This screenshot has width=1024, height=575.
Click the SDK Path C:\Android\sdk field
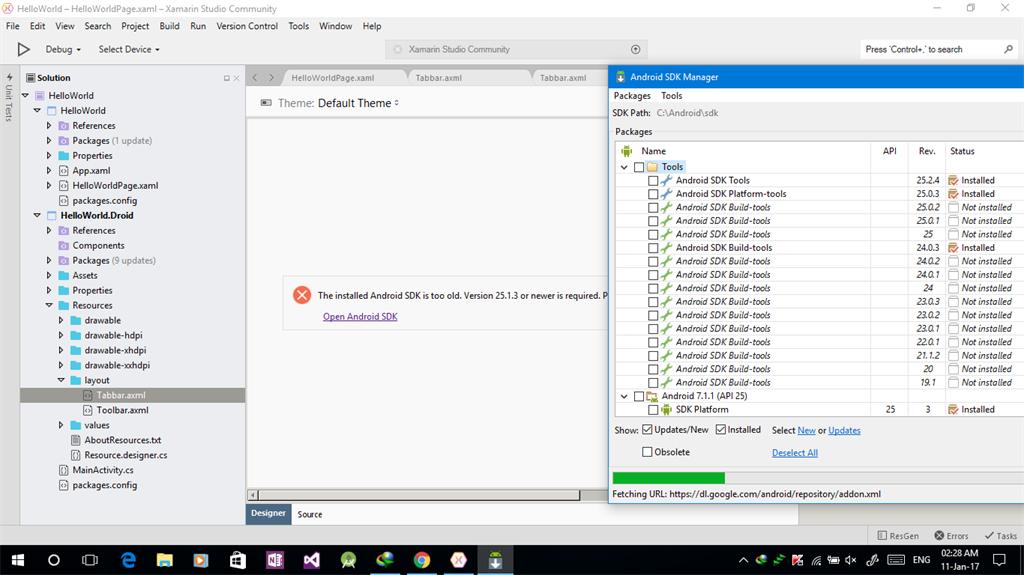(x=687, y=113)
